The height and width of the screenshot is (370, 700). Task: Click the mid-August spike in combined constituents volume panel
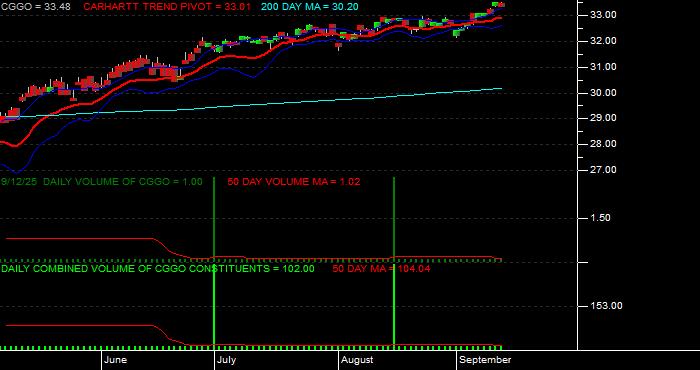[394, 308]
